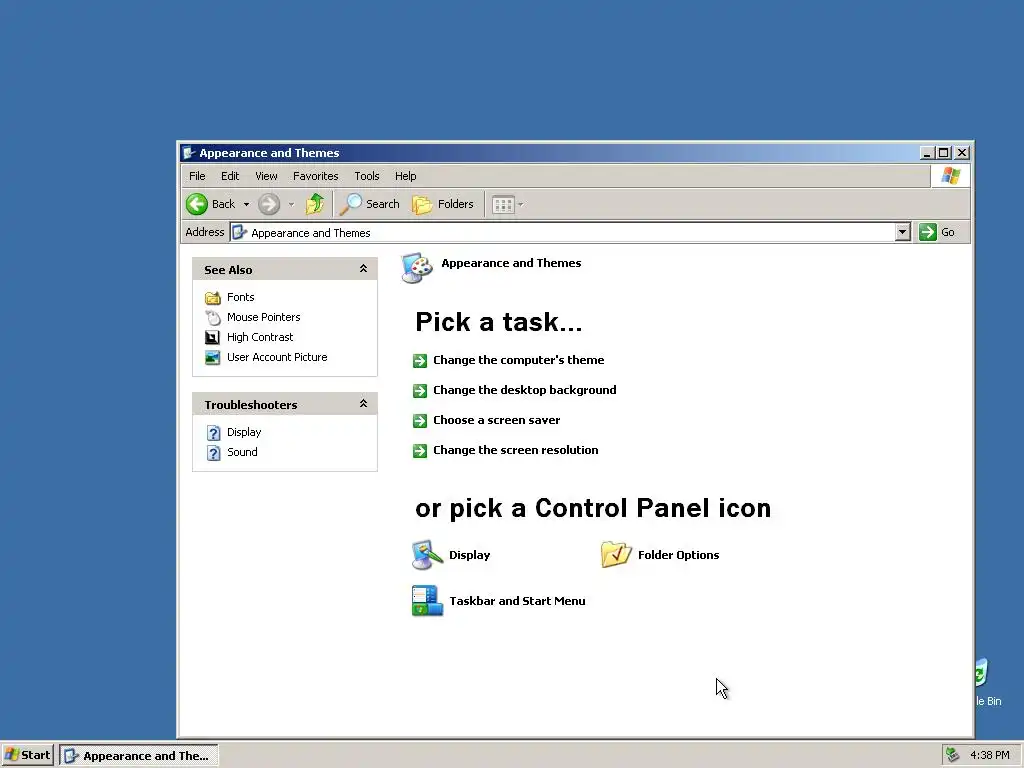Click the Forward arrow icon
1024x768 pixels.
tap(268, 204)
